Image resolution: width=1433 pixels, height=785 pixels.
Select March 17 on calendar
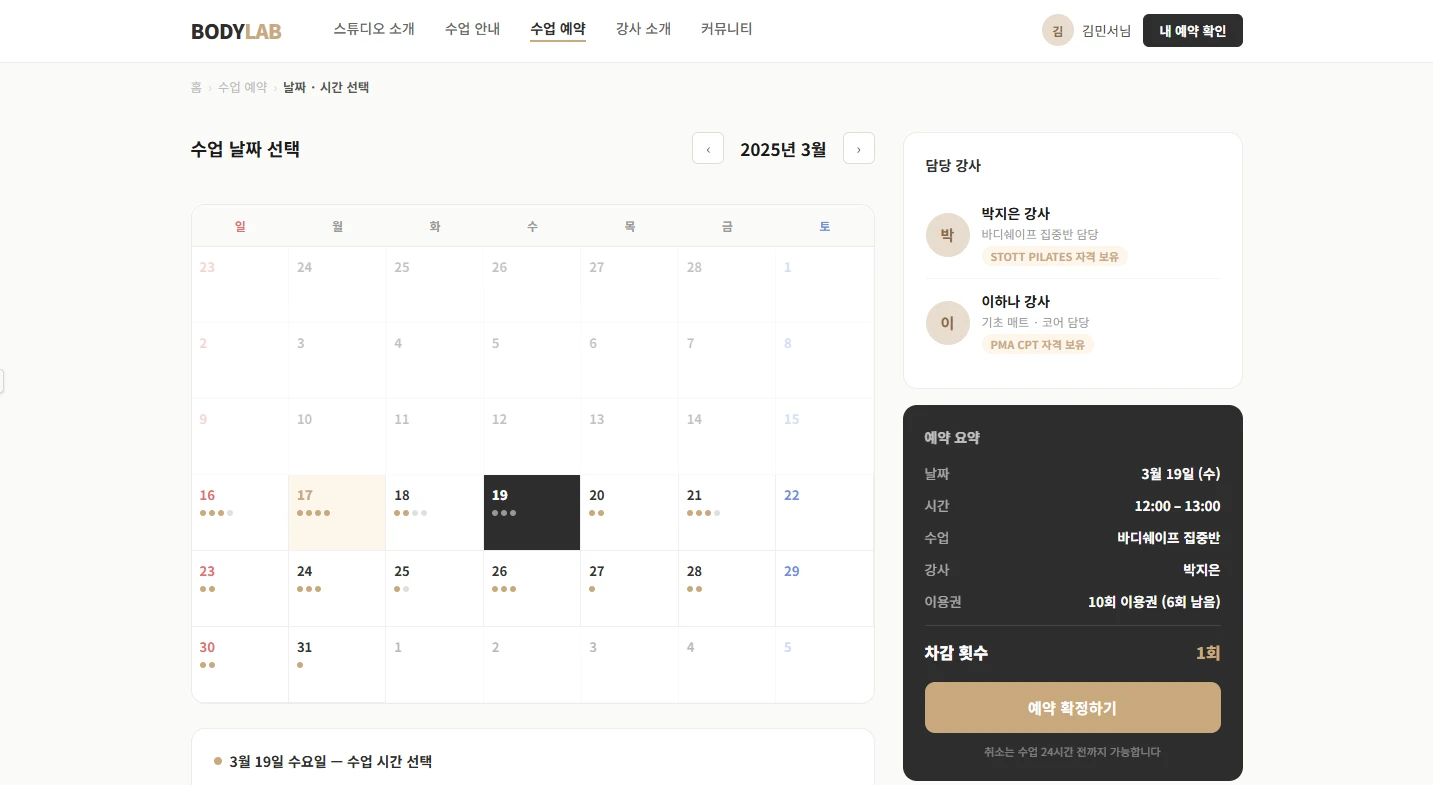[337, 512]
